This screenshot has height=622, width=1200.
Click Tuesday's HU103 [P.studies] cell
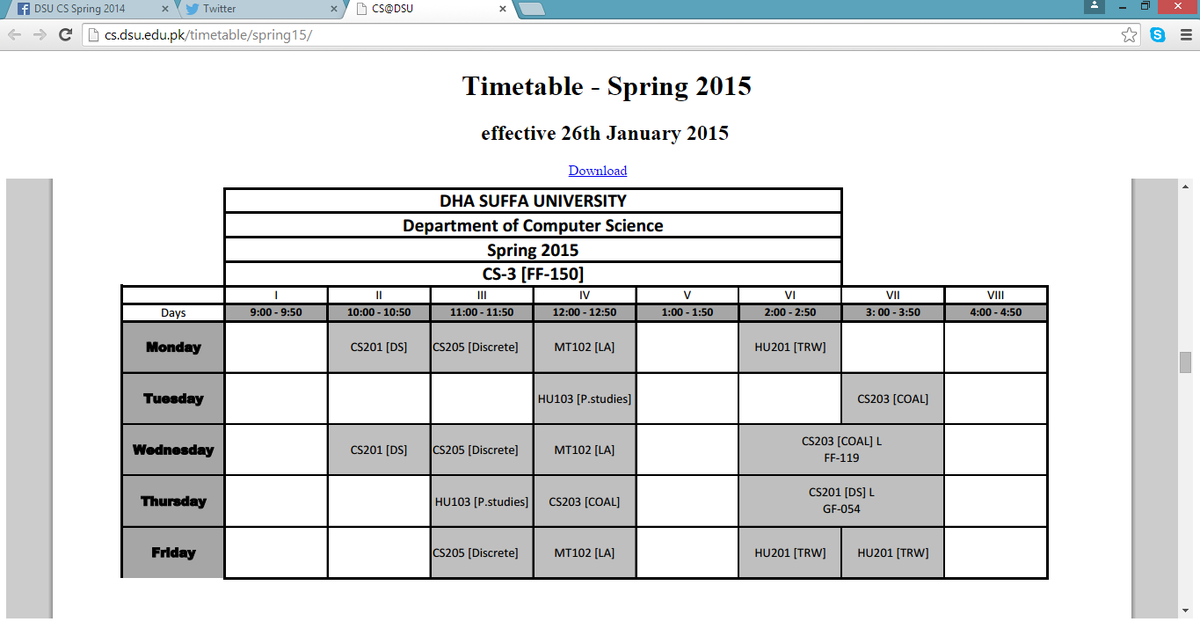pyautogui.click(x=584, y=398)
